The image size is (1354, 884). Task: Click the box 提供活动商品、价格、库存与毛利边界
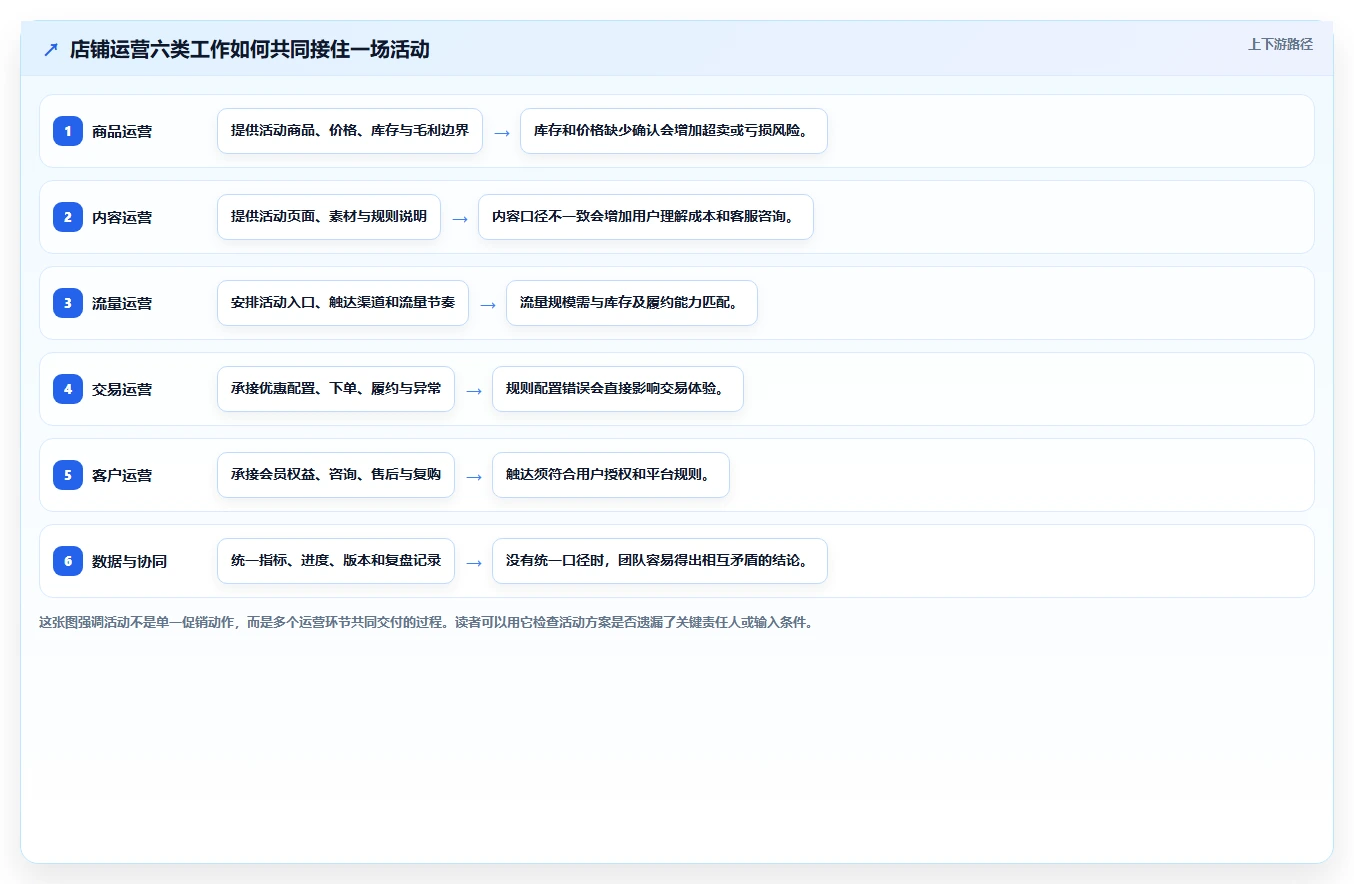coord(350,131)
